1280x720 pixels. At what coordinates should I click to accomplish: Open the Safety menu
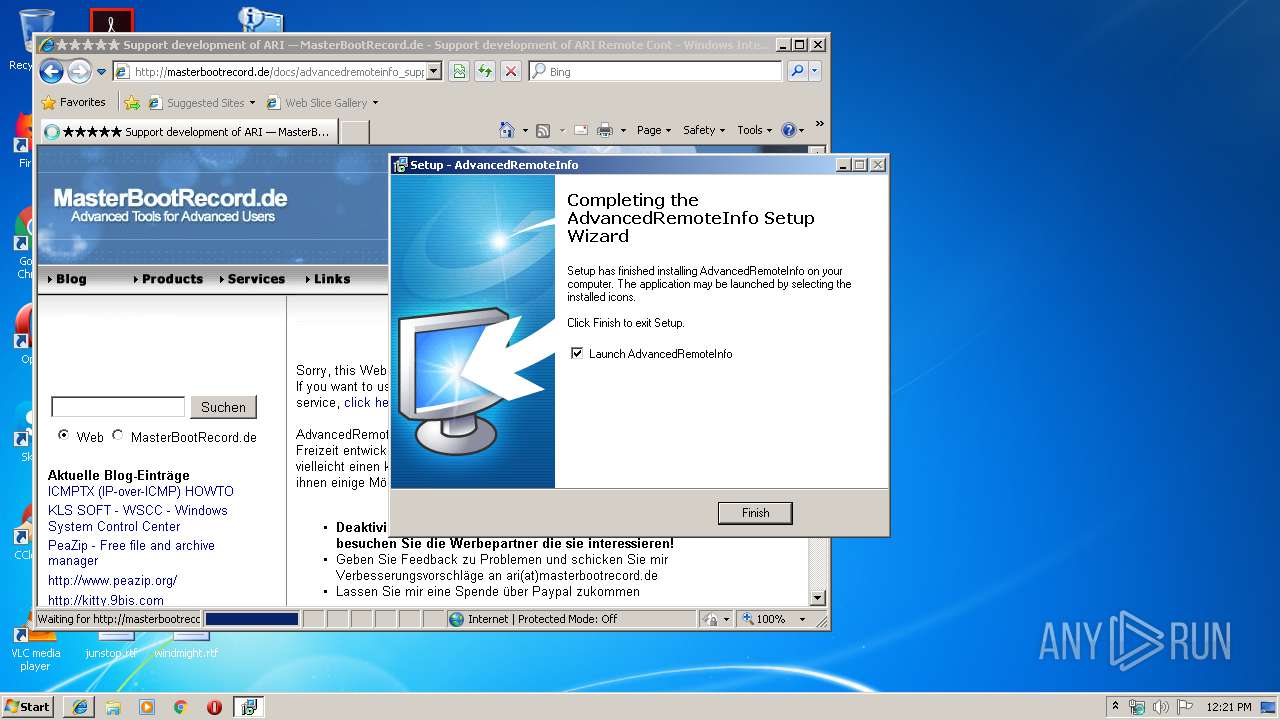[x=704, y=130]
